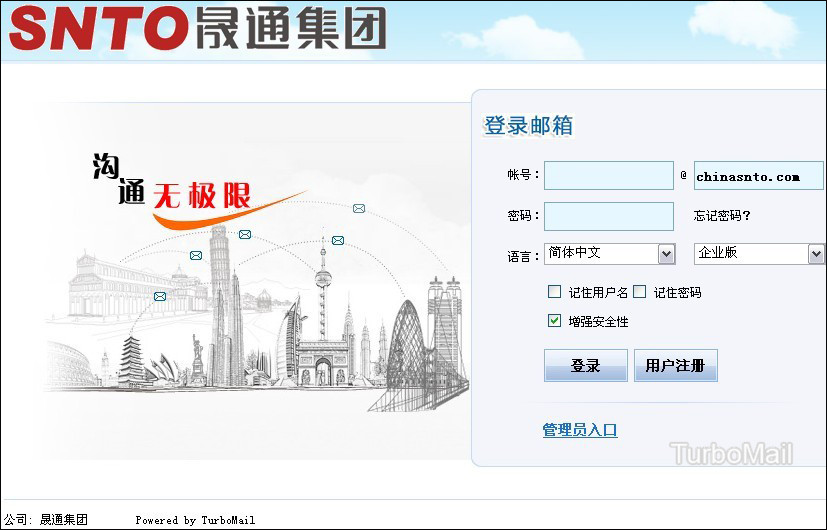Click into the 密码 input field
This screenshot has height=530, width=827.
tap(609, 216)
